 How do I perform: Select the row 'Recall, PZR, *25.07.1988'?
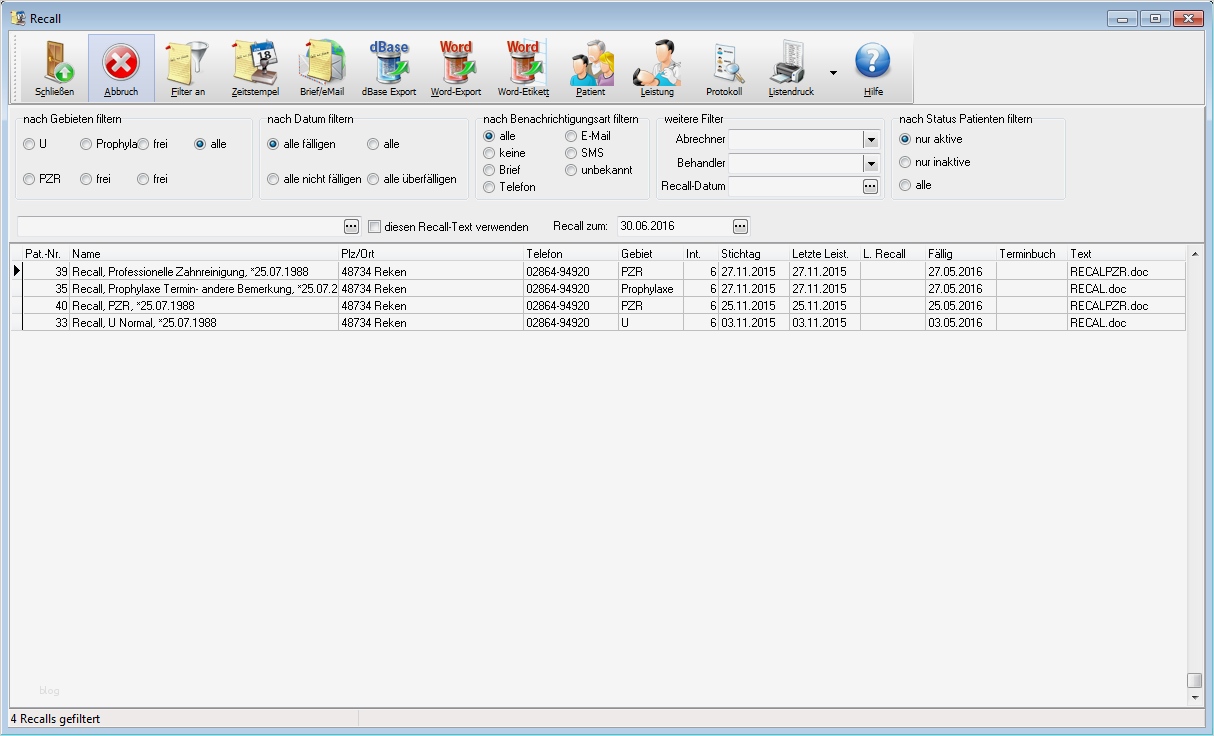[603, 305]
